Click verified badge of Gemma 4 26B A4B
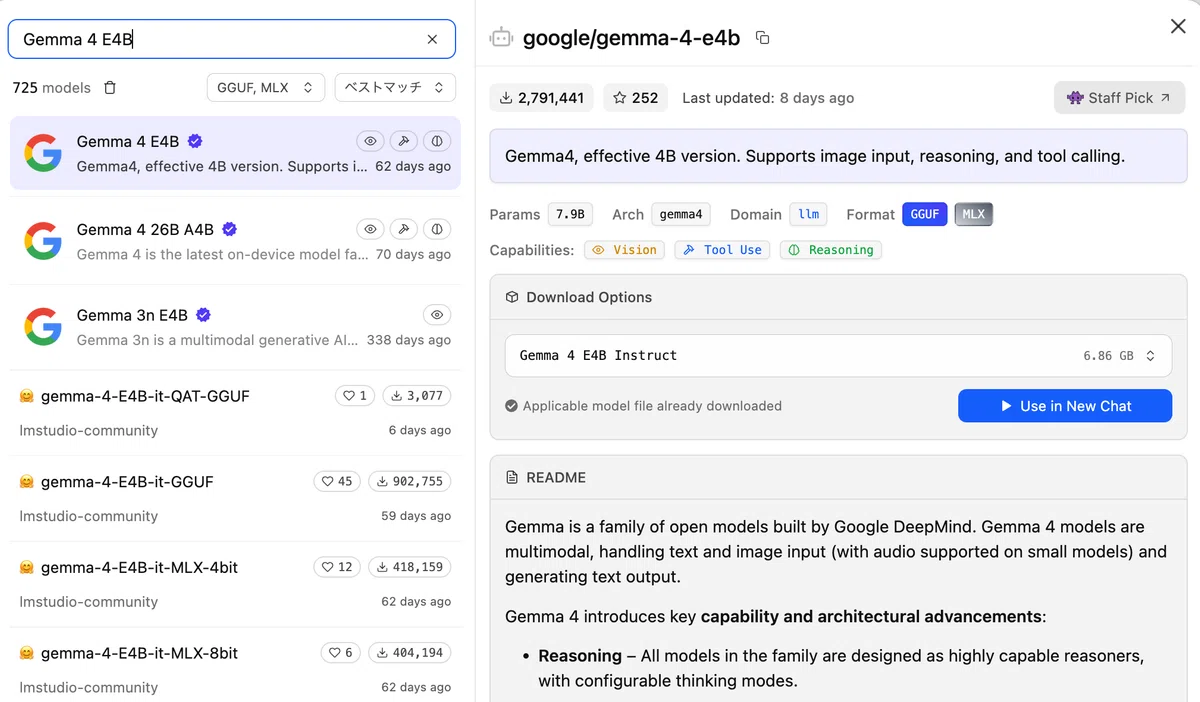 click(229, 229)
